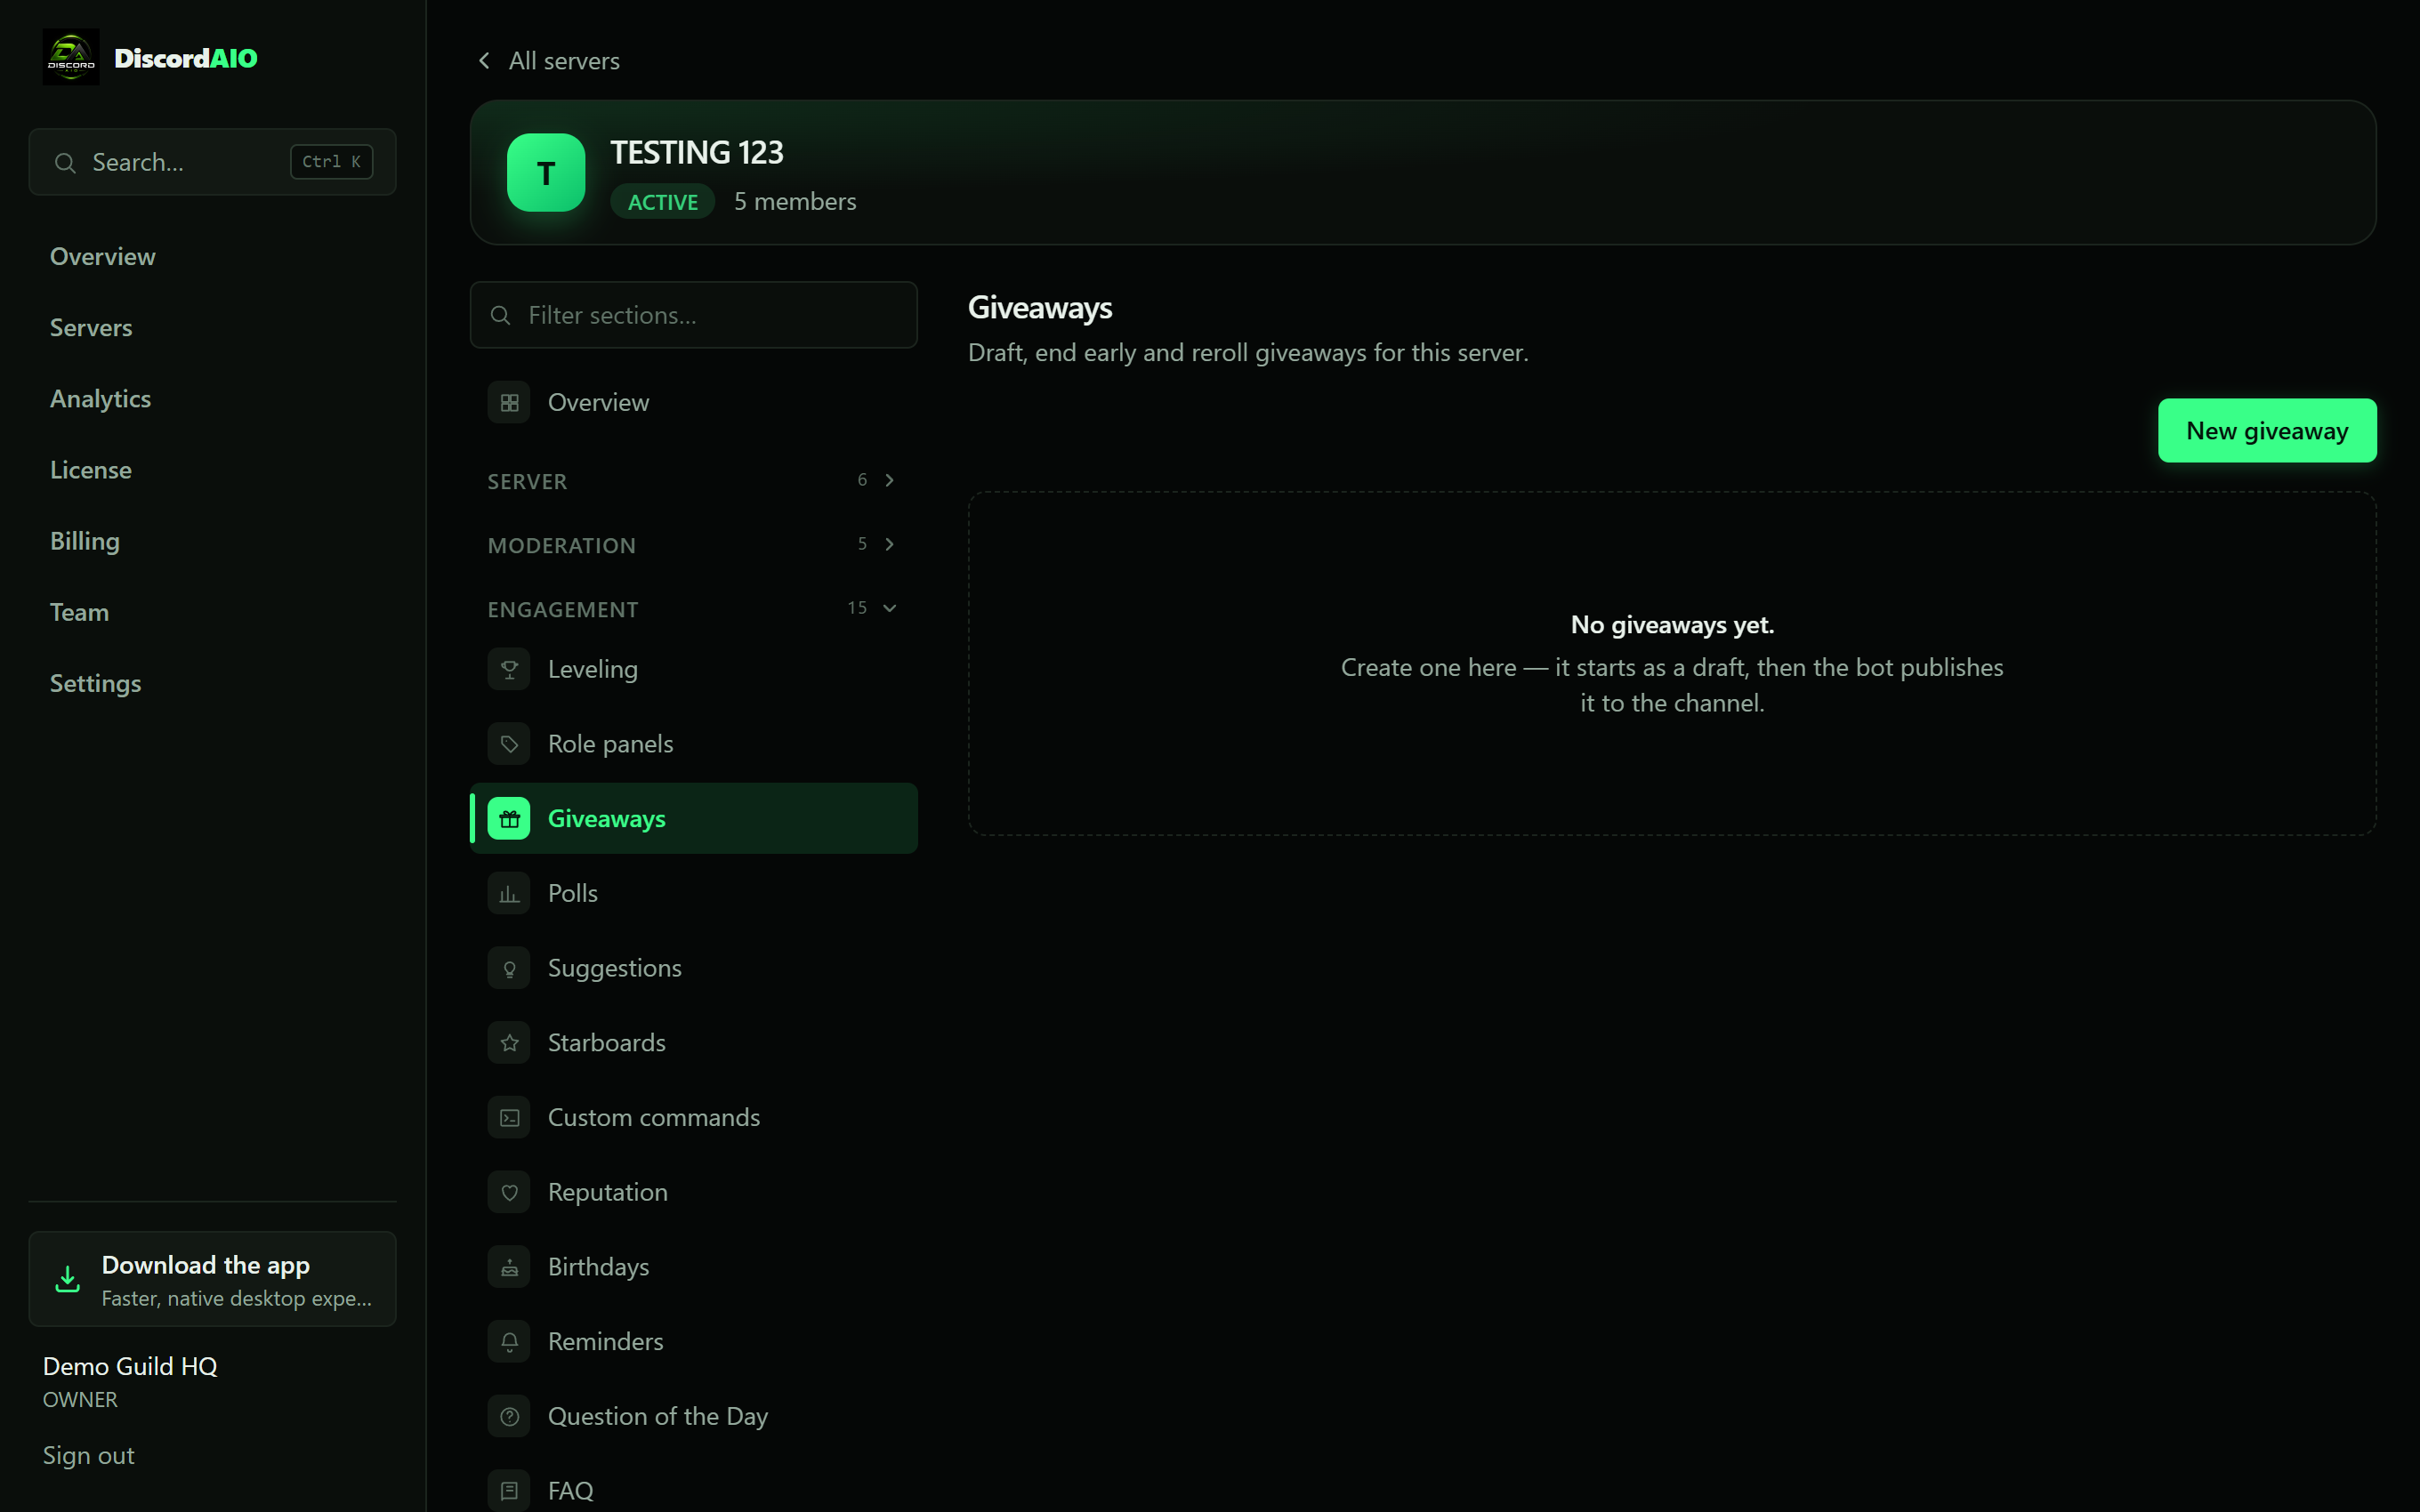Open the Reputation section
The image size is (2420, 1512).
click(x=693, y=1192)
